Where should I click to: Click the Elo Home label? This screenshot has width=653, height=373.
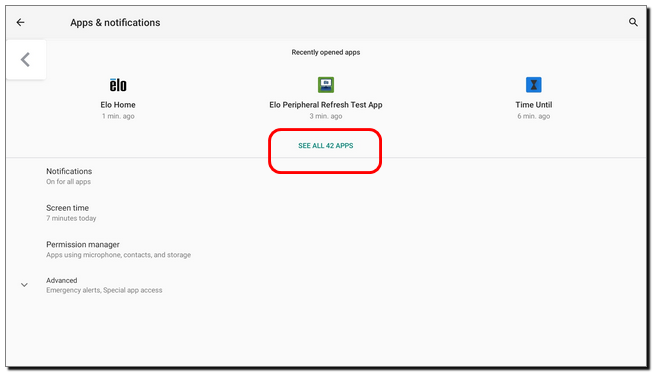point(118,105)
